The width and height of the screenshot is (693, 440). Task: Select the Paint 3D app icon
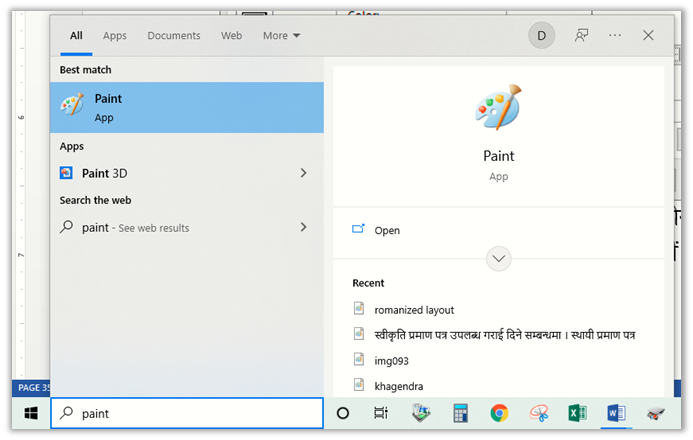pyautogui.click(x=66, y=173)
